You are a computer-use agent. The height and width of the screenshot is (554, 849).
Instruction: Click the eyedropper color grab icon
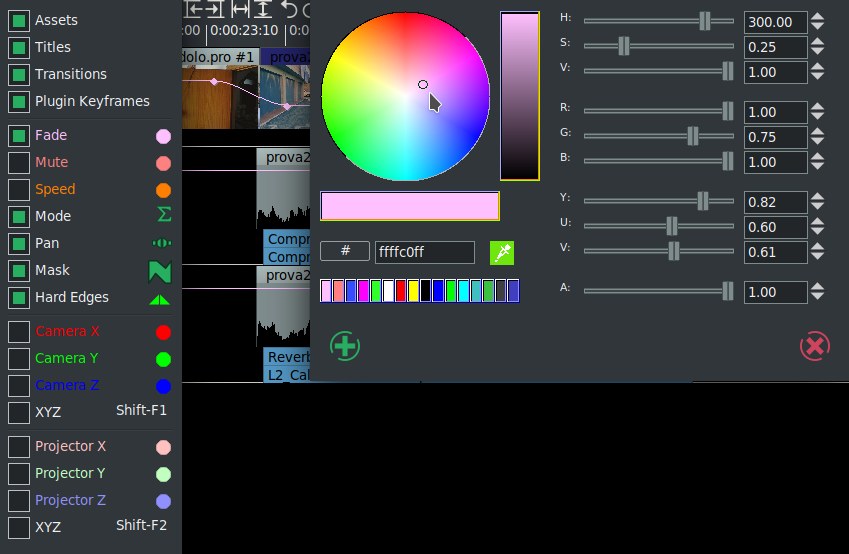pyautogui.click(x=502, y=253)
